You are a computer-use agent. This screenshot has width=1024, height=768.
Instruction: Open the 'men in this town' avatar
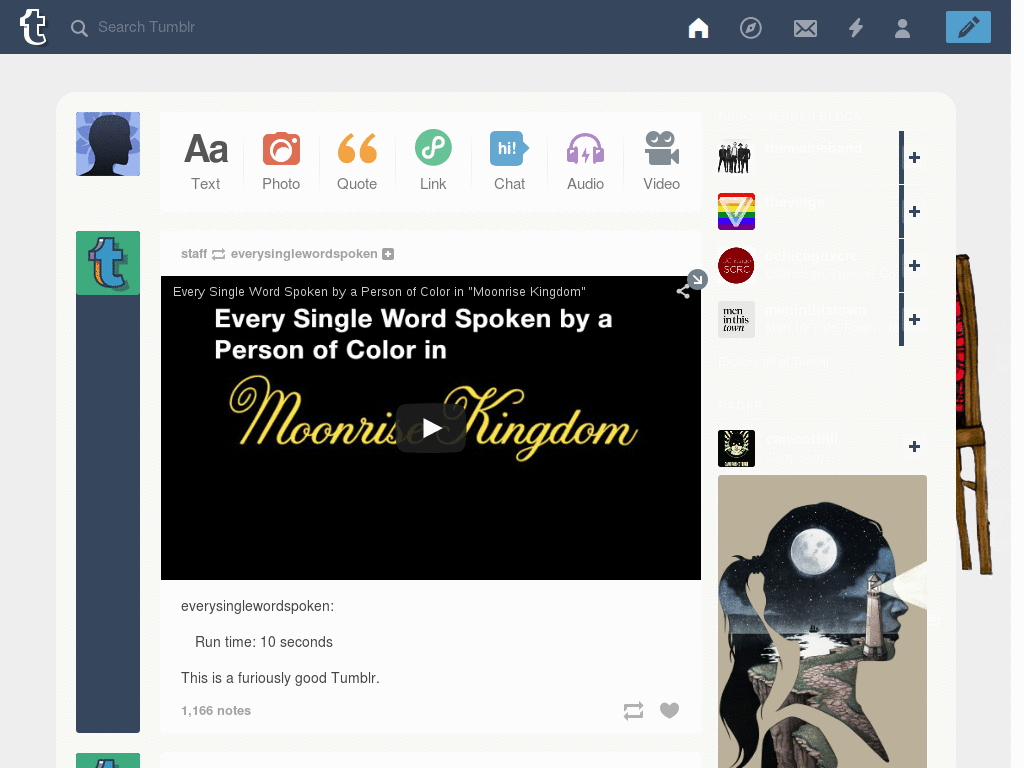(736, 319)
